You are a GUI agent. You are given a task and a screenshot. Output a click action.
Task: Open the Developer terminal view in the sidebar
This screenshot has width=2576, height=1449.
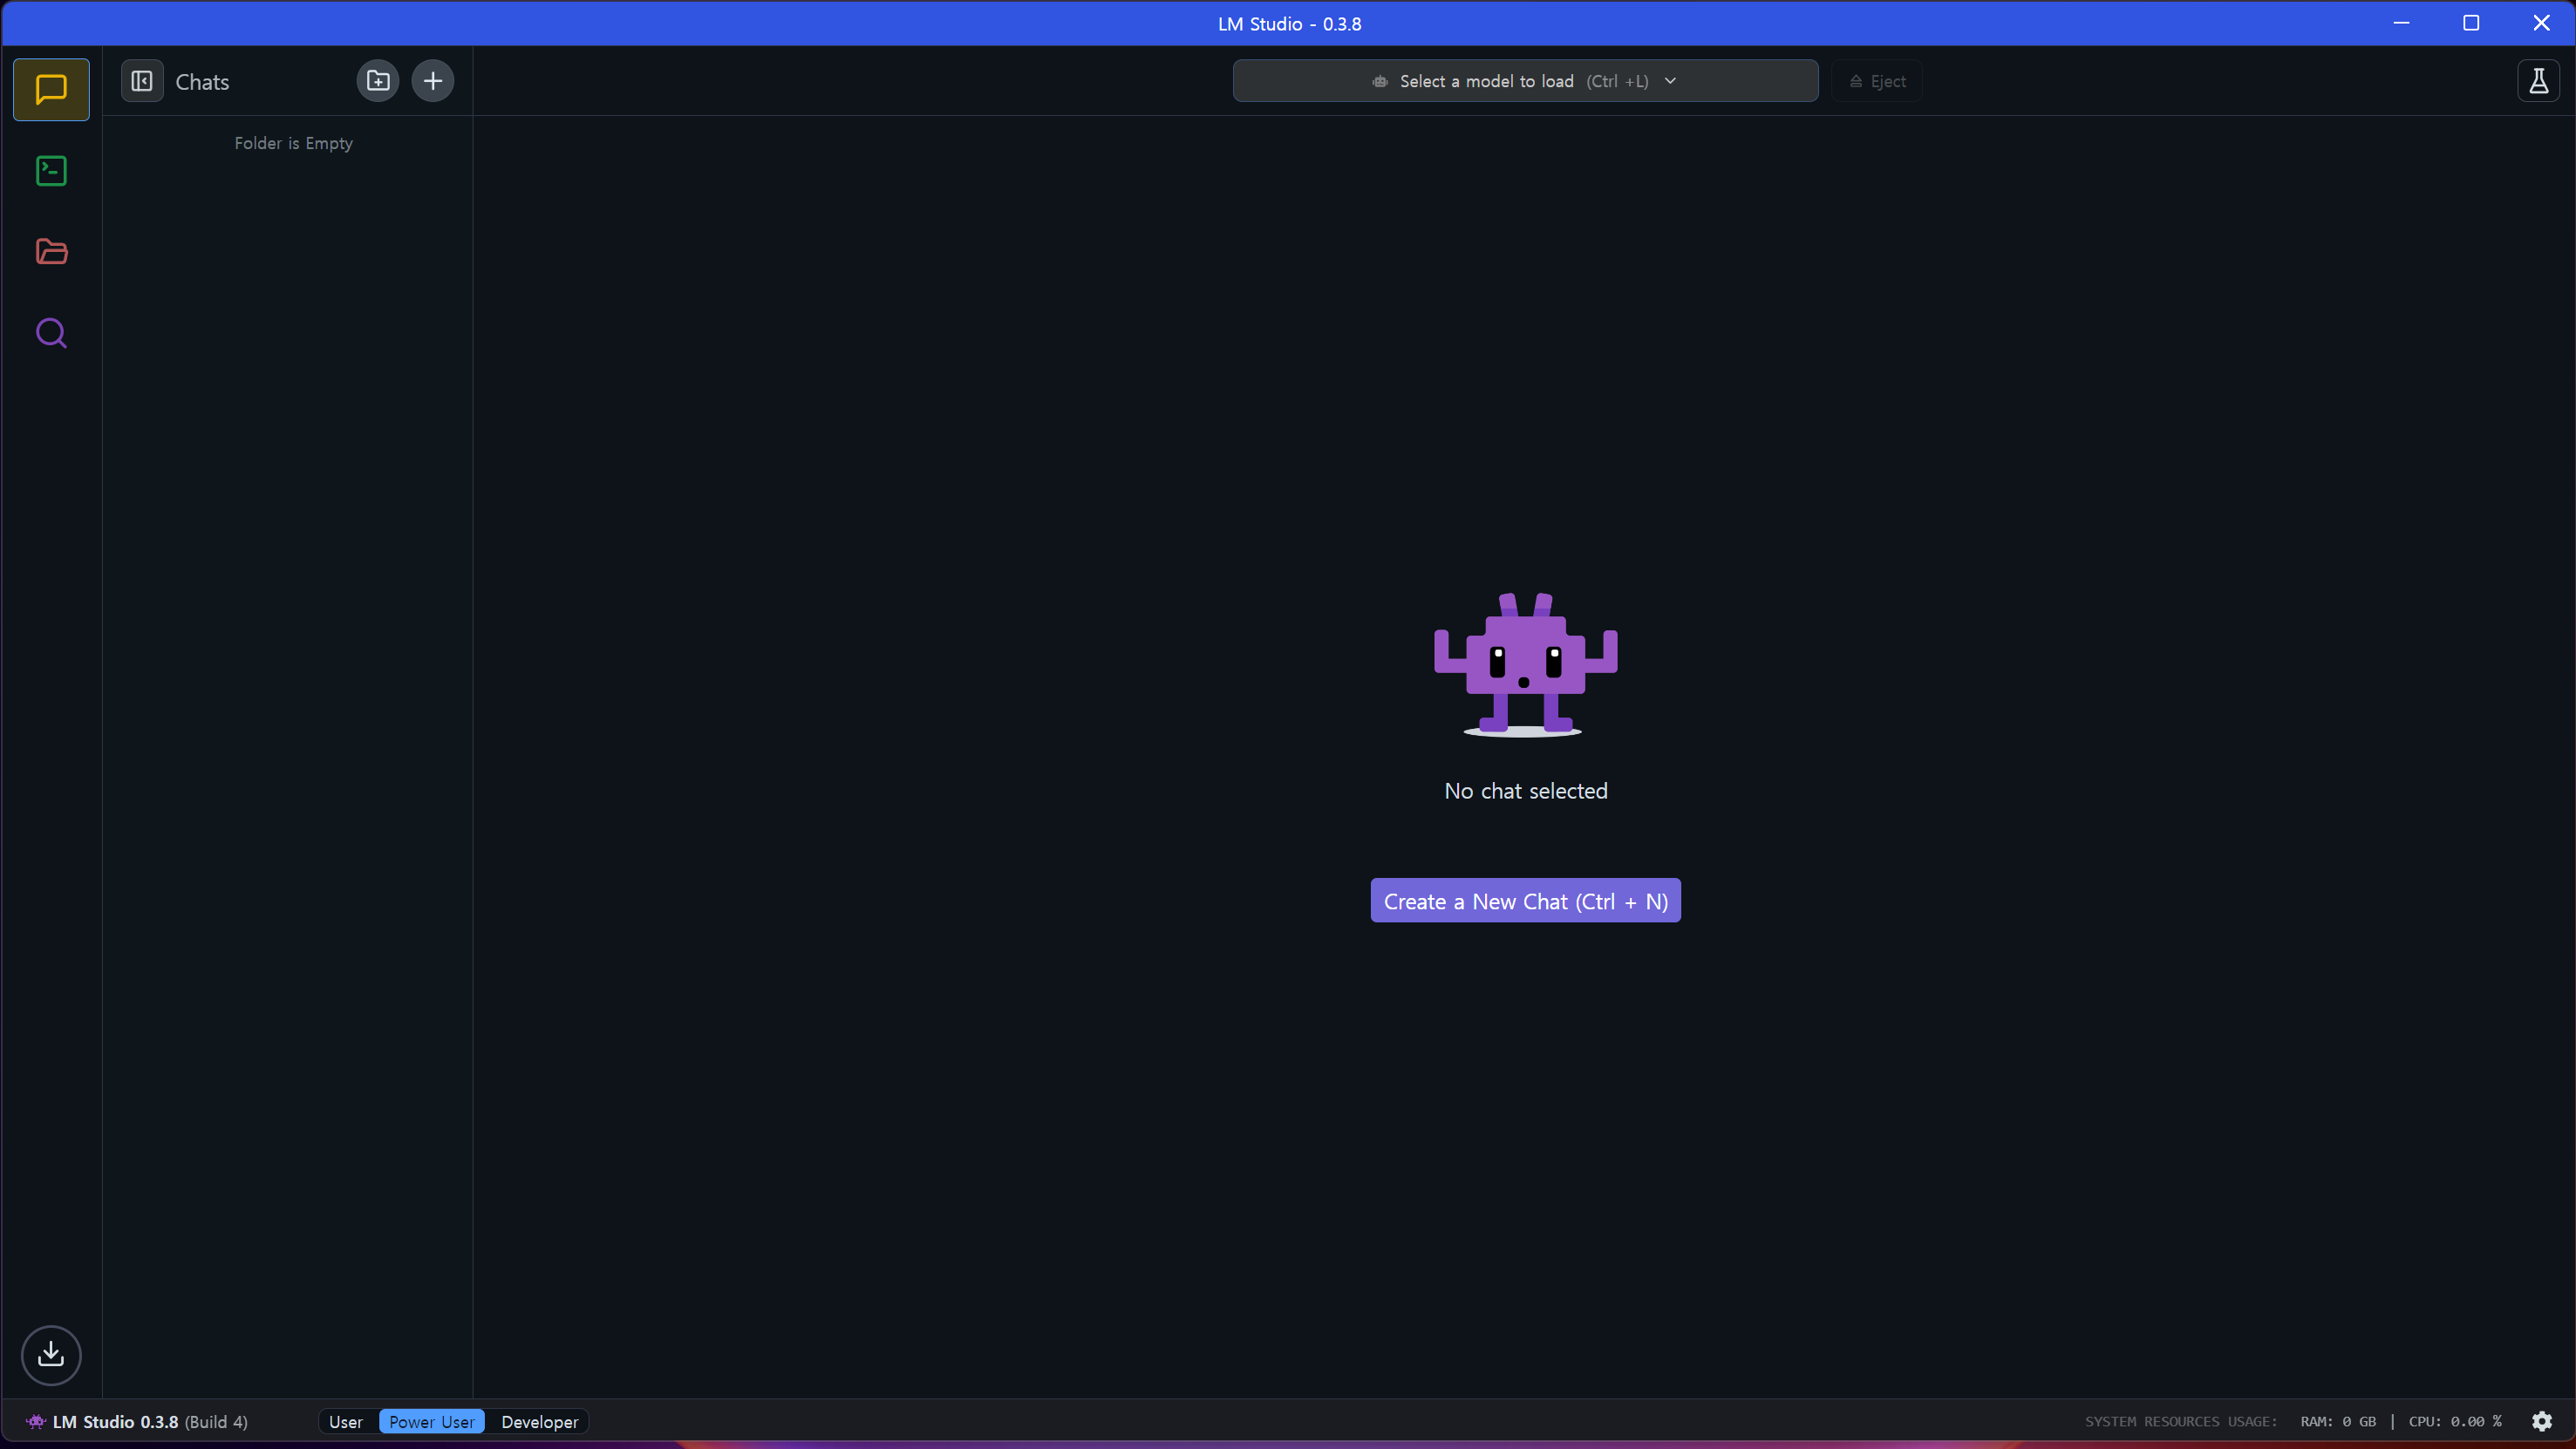[x=51, y=171]
